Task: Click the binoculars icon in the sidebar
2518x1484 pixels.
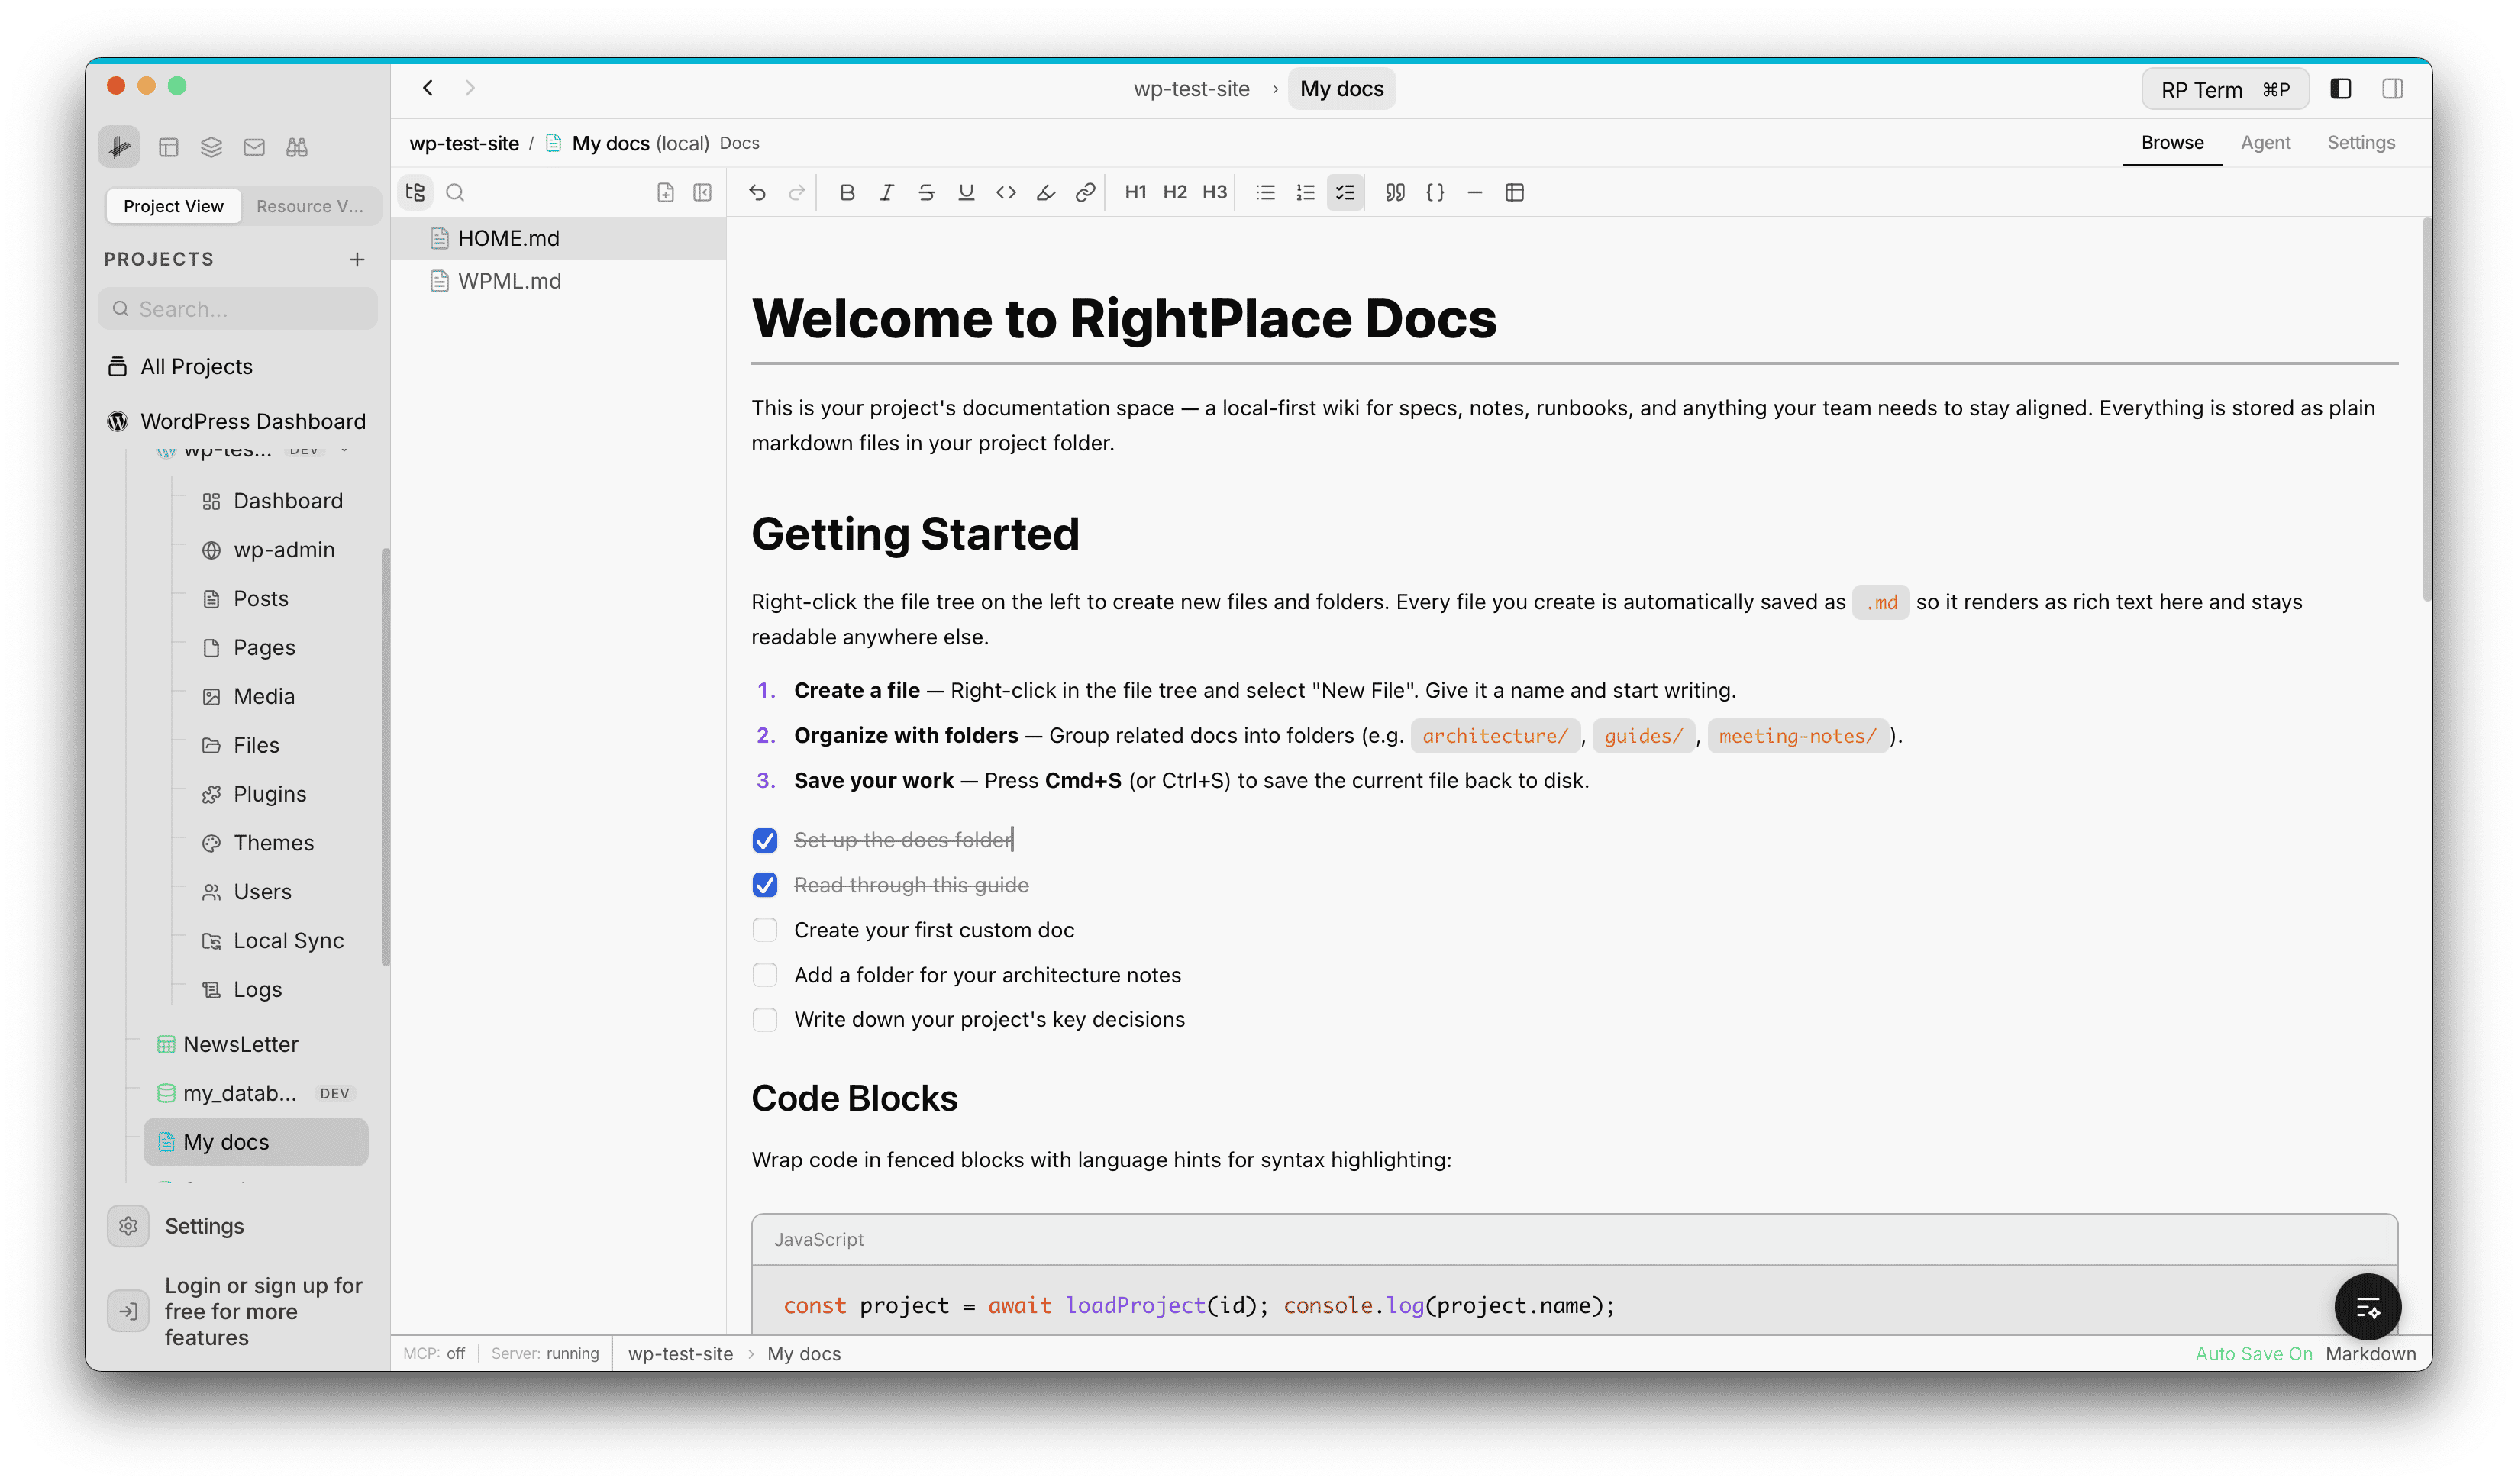Action: tap(297, 146)
